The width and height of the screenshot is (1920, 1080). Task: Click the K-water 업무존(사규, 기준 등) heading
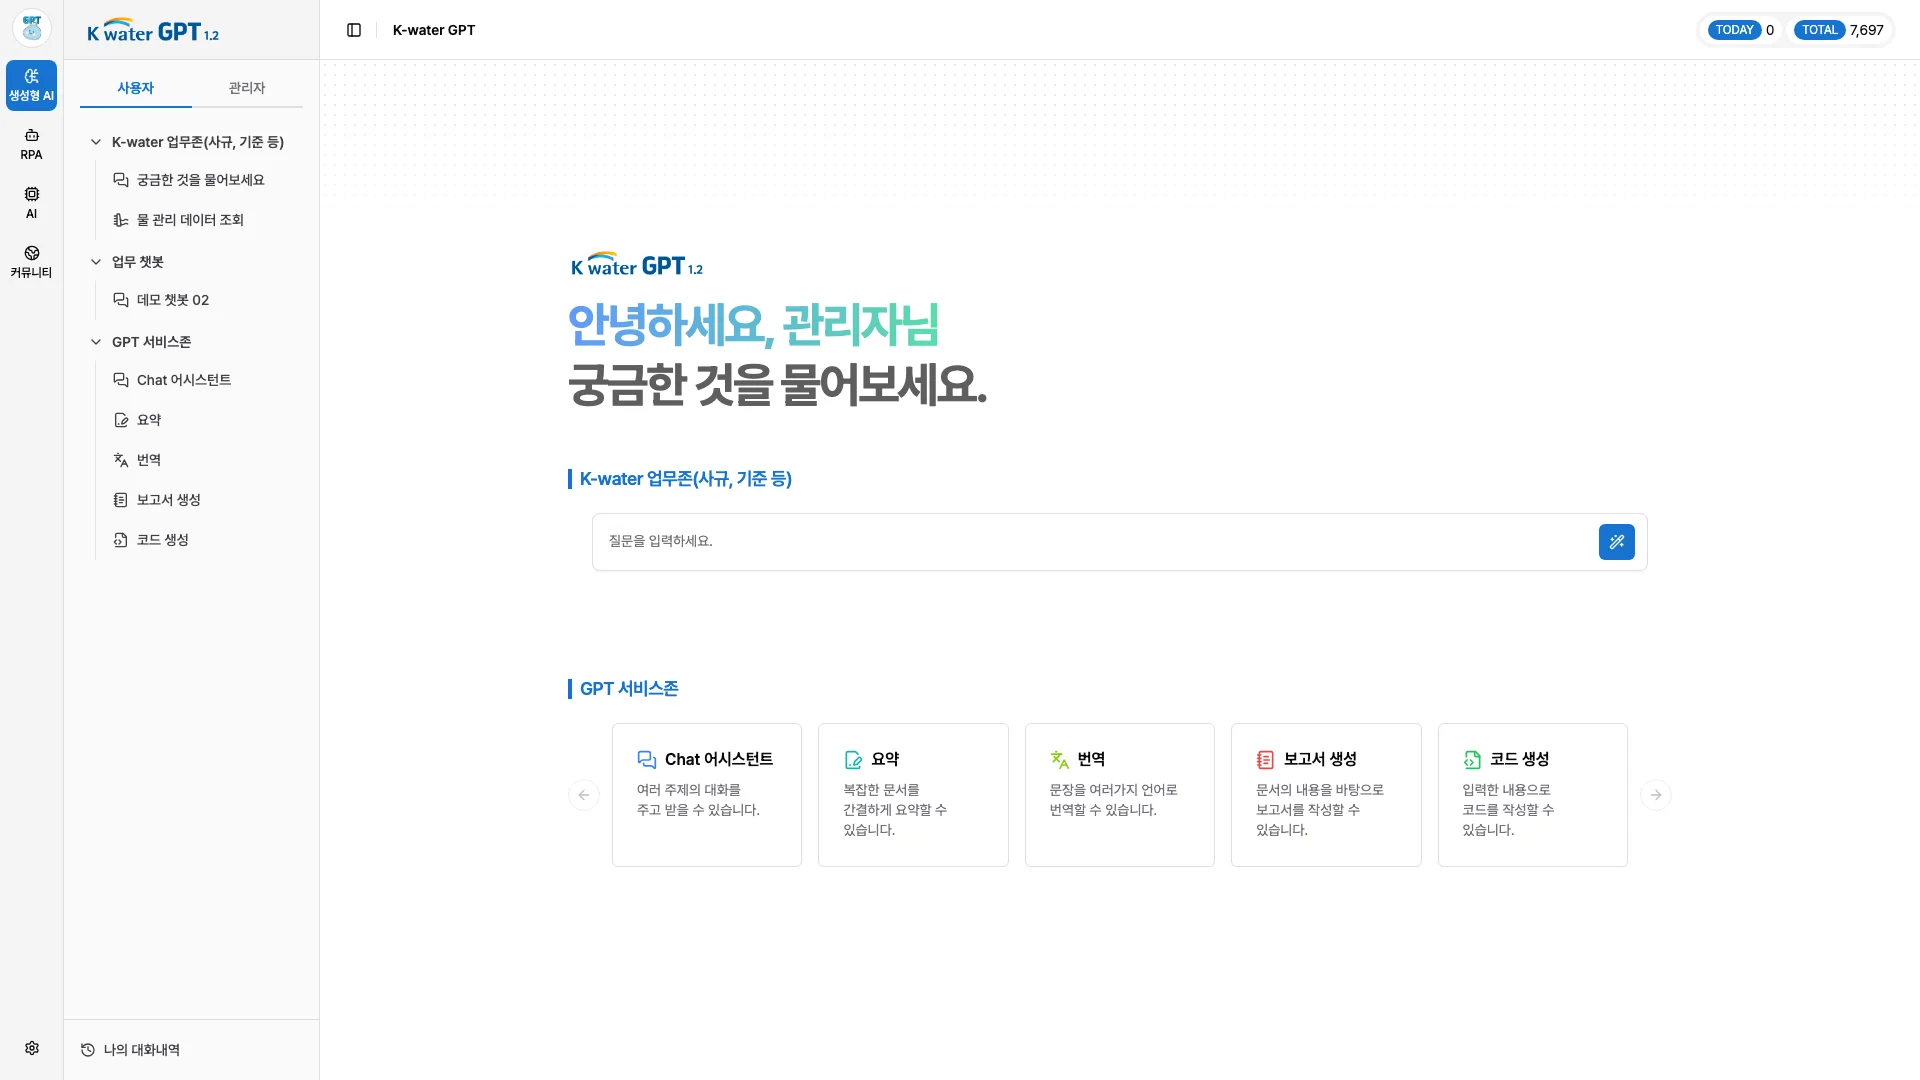(686, 479)
